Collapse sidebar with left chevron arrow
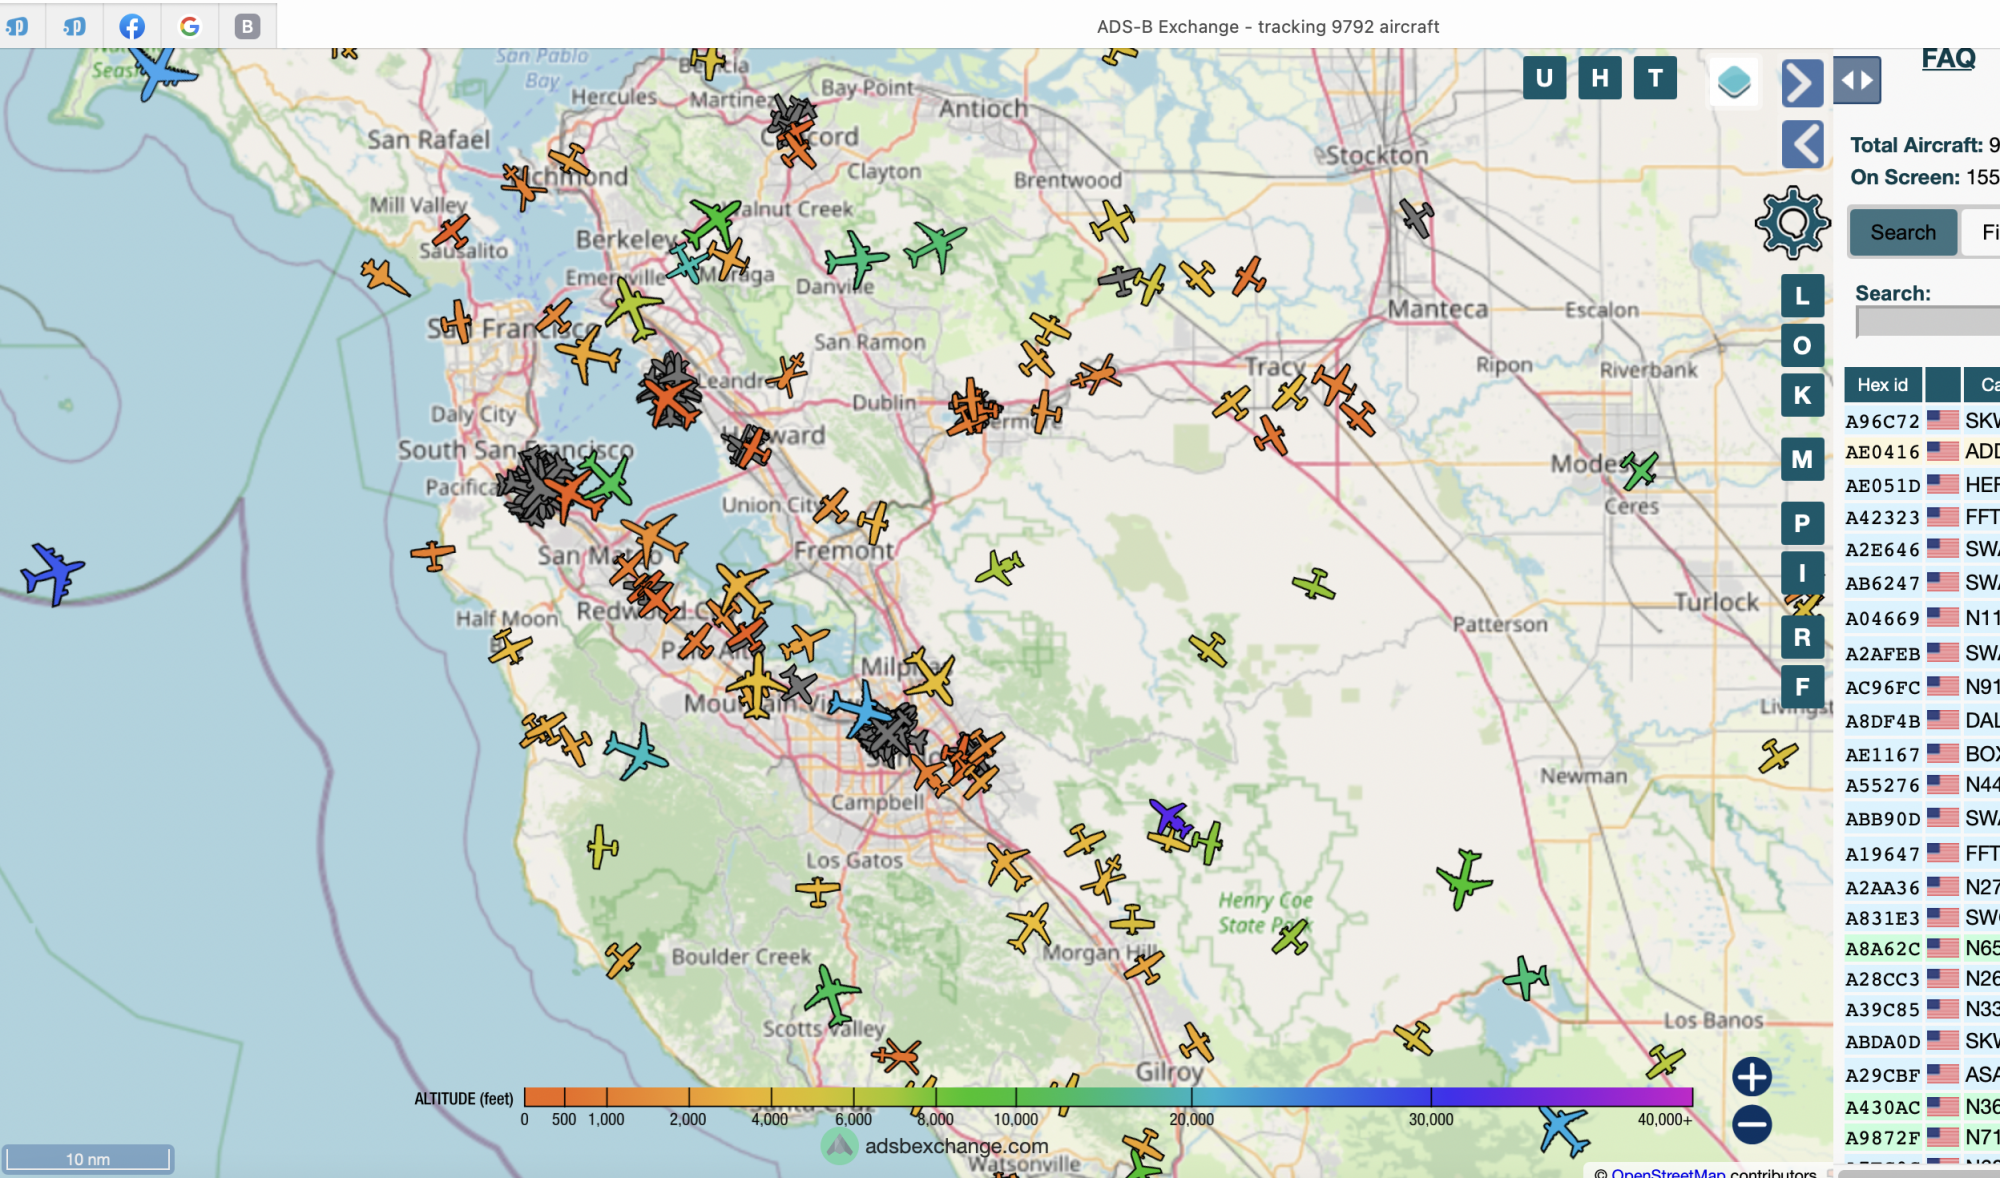This screenshot has height=1178, width=2000. tap(1802, 145)
